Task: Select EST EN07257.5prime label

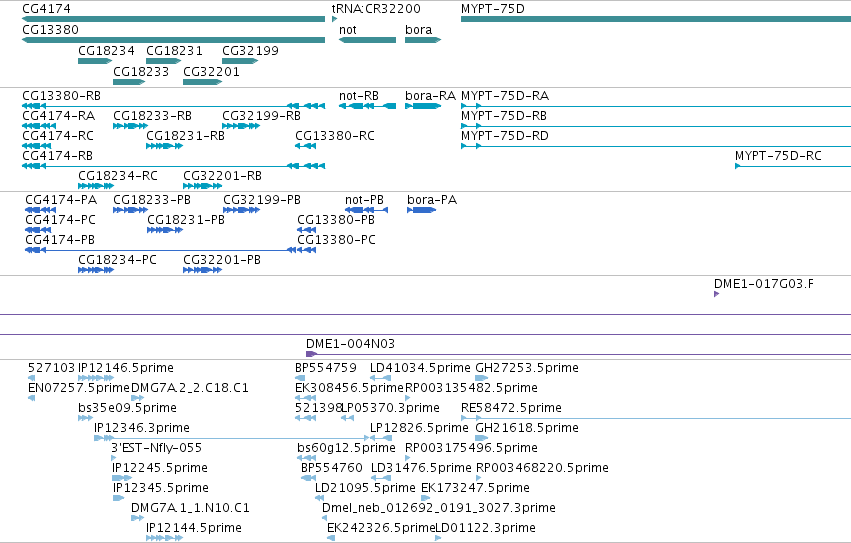Action: coord(79,388)
